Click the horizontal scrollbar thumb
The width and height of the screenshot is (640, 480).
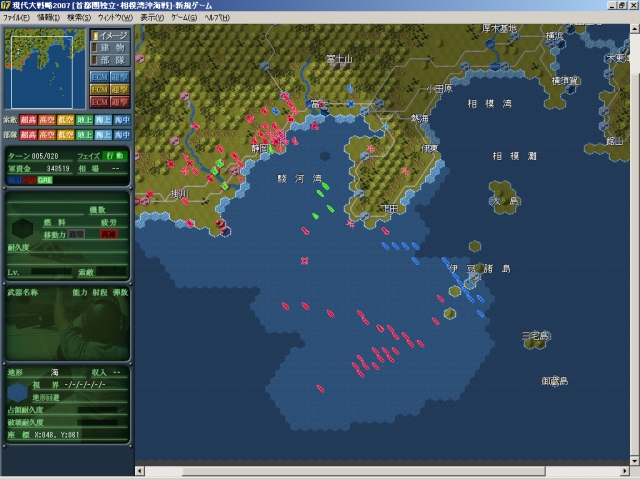coord(363,471)
